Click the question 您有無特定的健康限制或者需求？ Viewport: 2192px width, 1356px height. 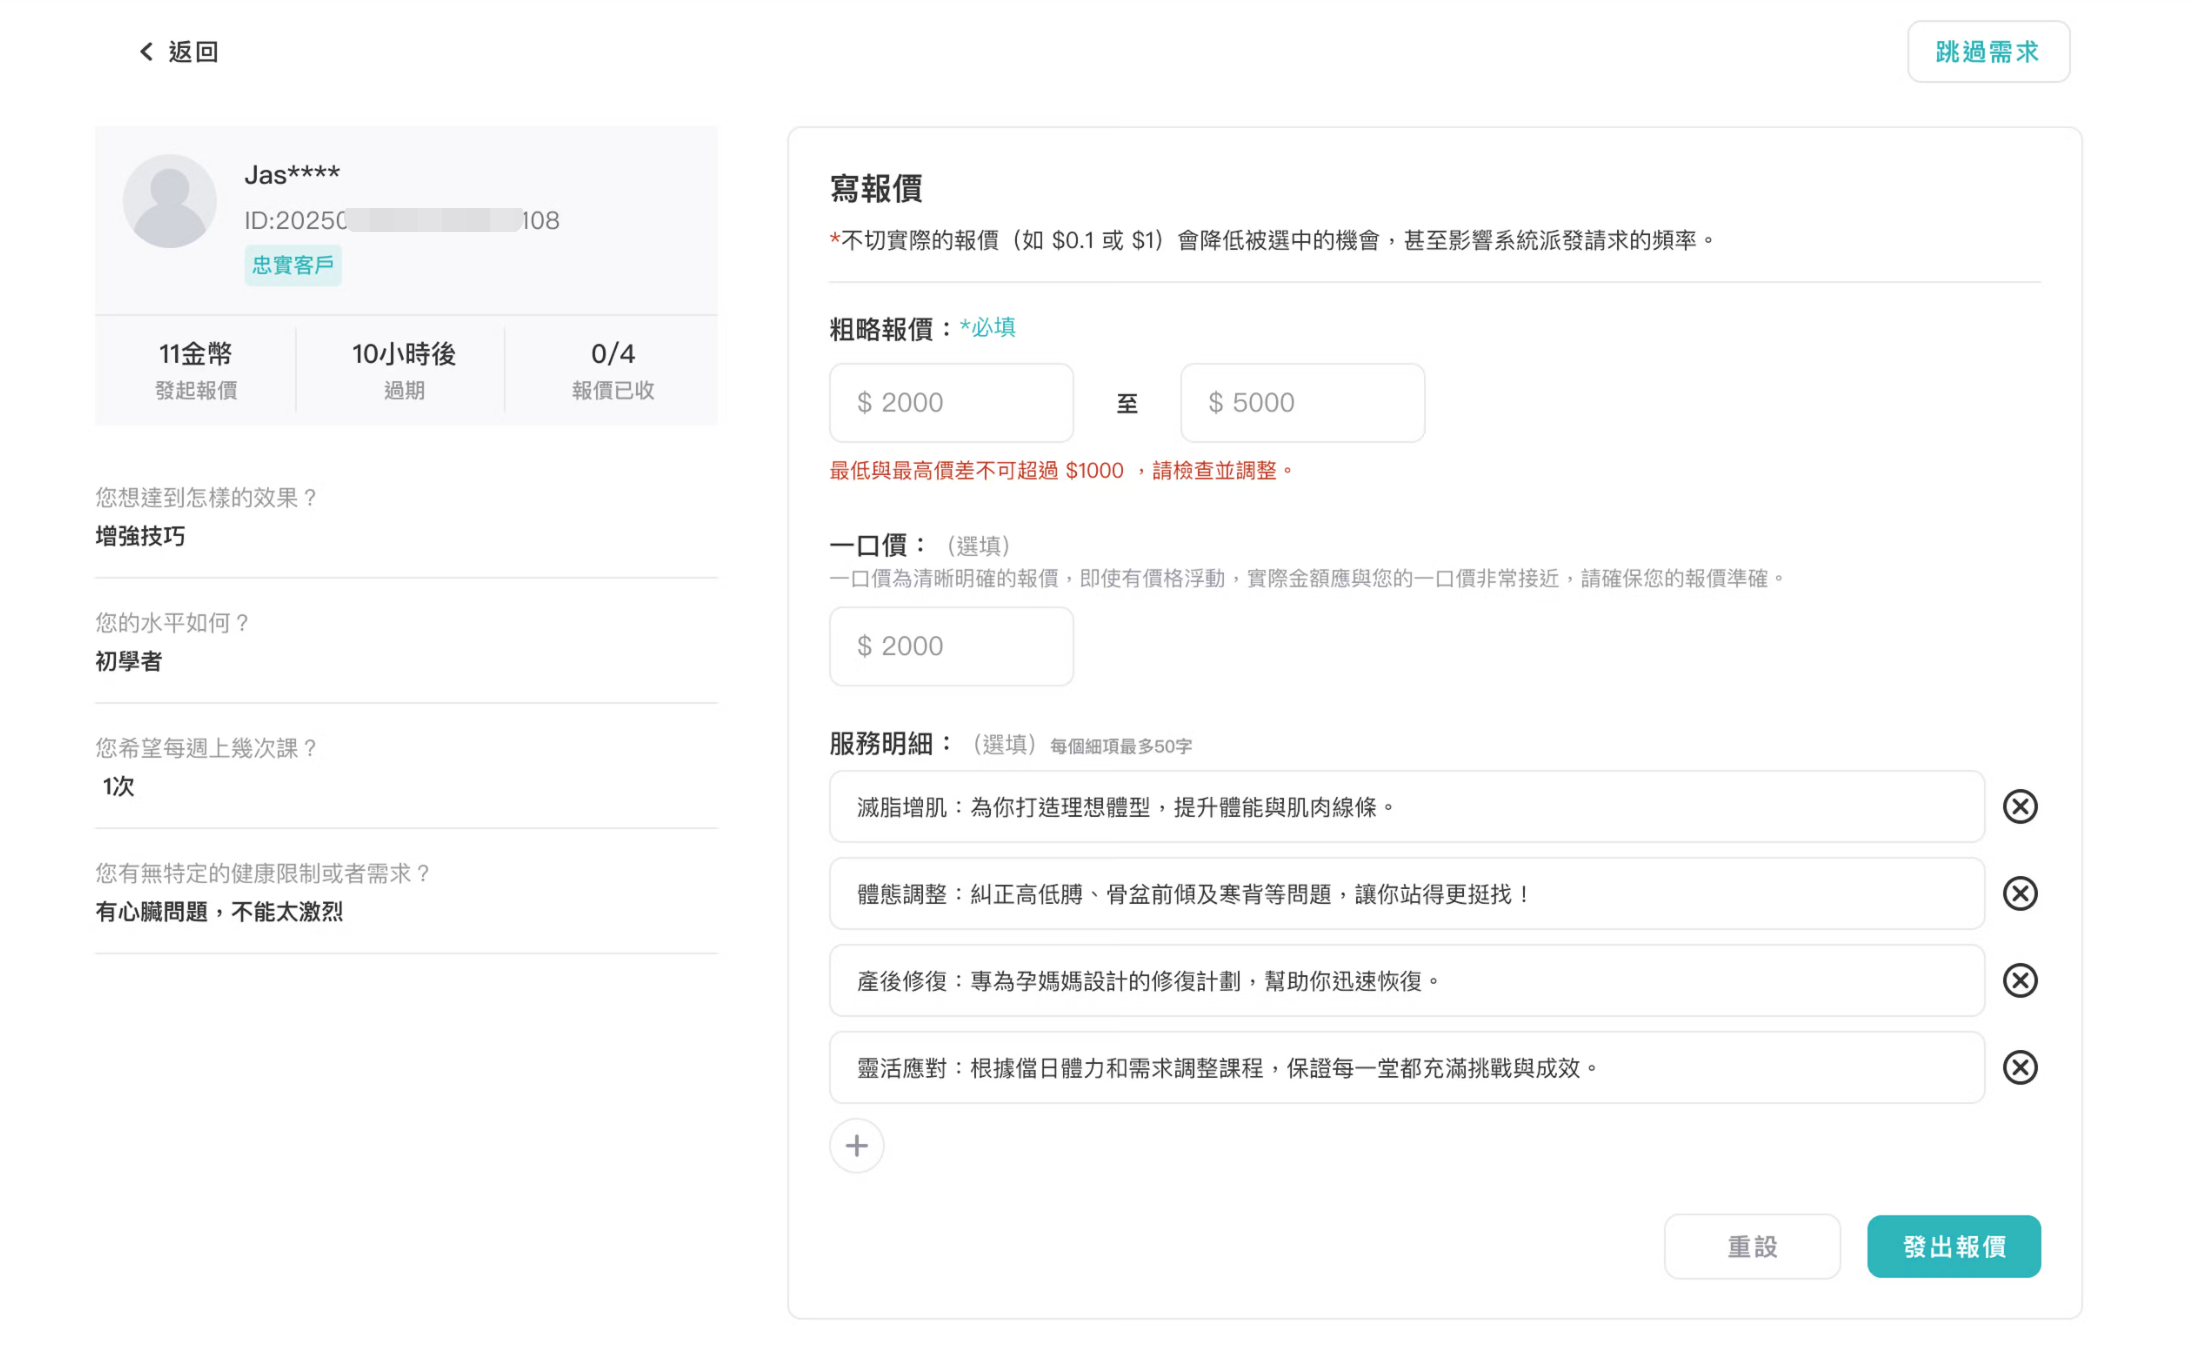[x=263, y=872]
